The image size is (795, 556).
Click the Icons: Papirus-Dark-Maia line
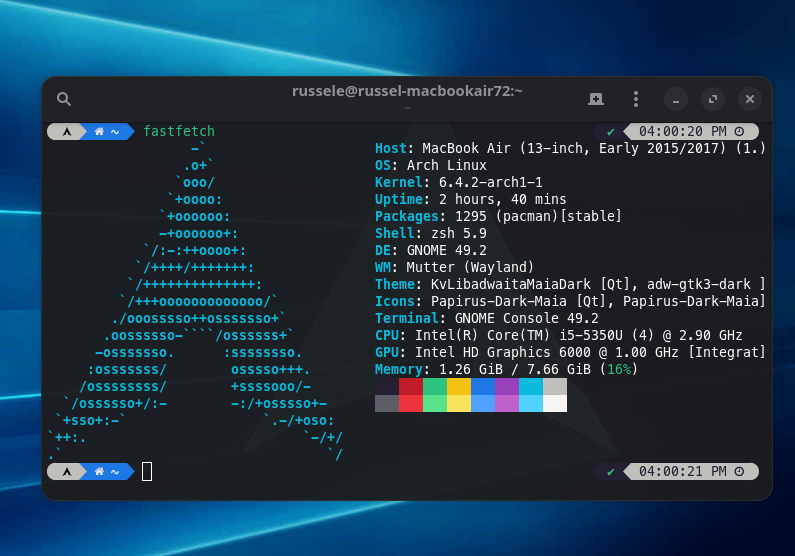(x=570, y=302)
